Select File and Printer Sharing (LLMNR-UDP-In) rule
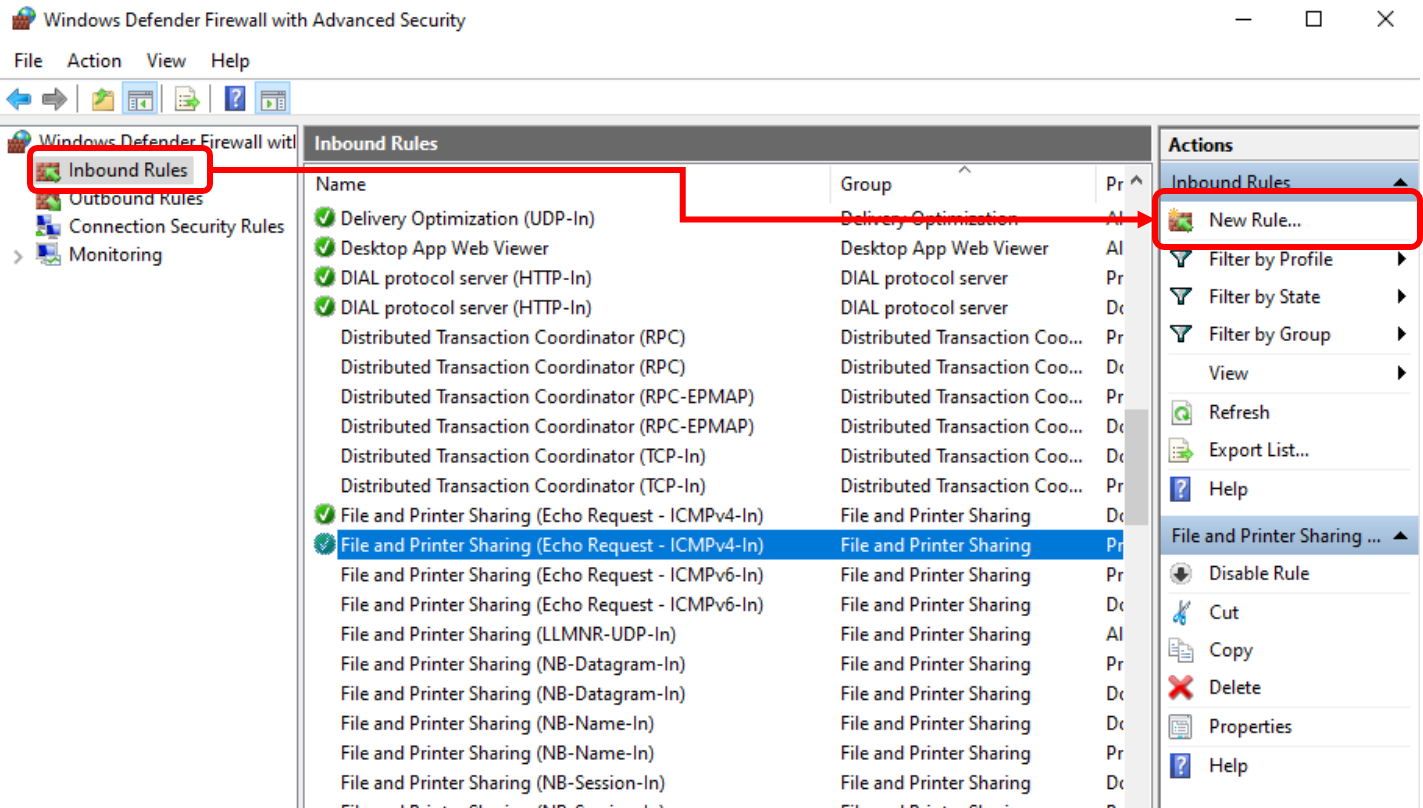Viewport: 1423px width, 808px height. pos(508,634)
